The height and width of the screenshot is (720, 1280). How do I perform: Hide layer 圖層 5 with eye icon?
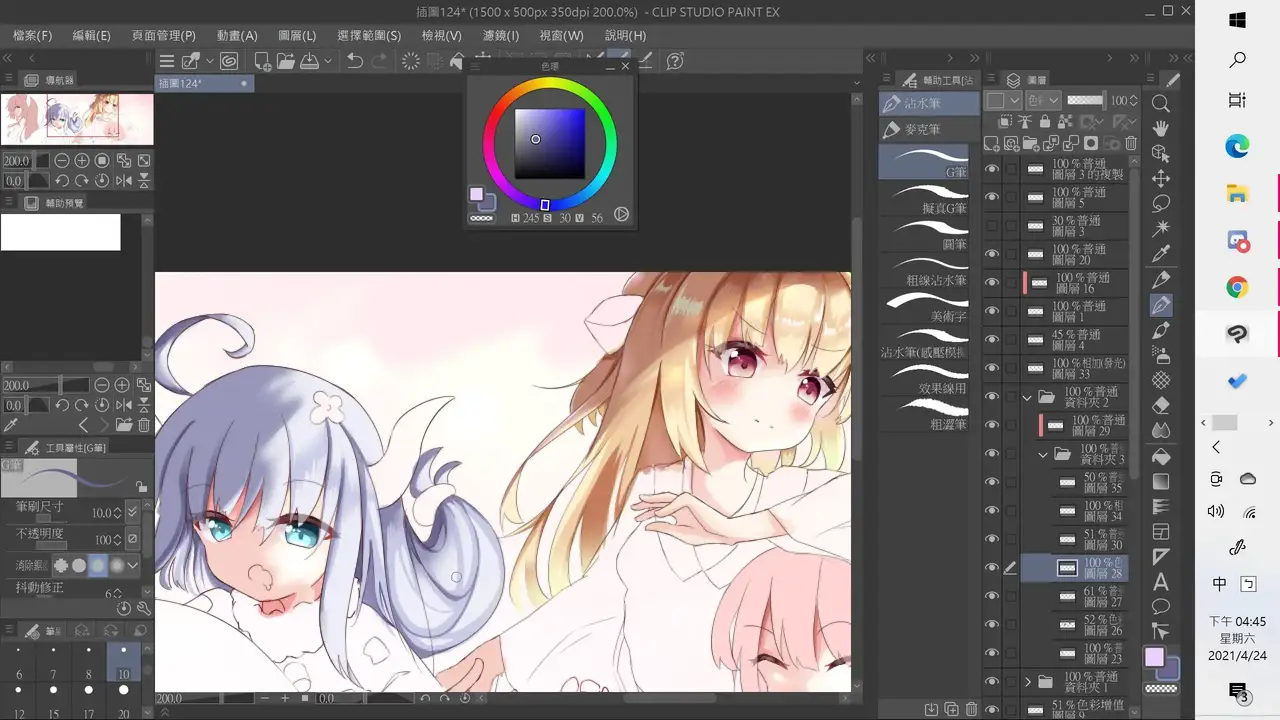click(x=992, y=198)
